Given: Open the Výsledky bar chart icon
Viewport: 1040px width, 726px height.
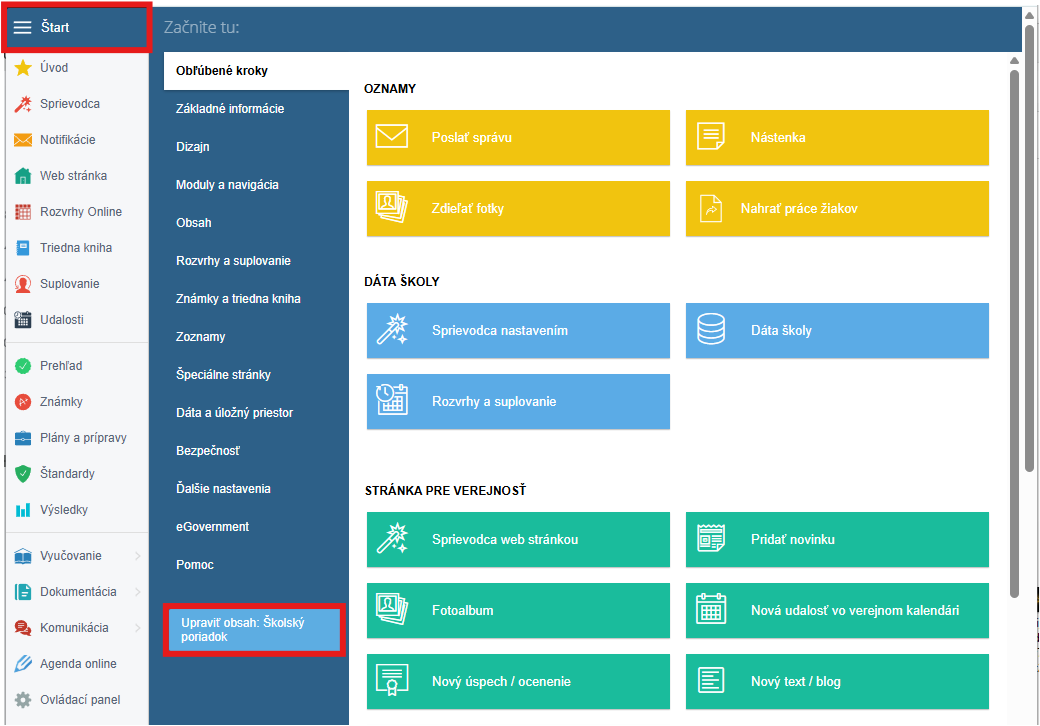Looking at the screenshot, I should tap(23, 510).
